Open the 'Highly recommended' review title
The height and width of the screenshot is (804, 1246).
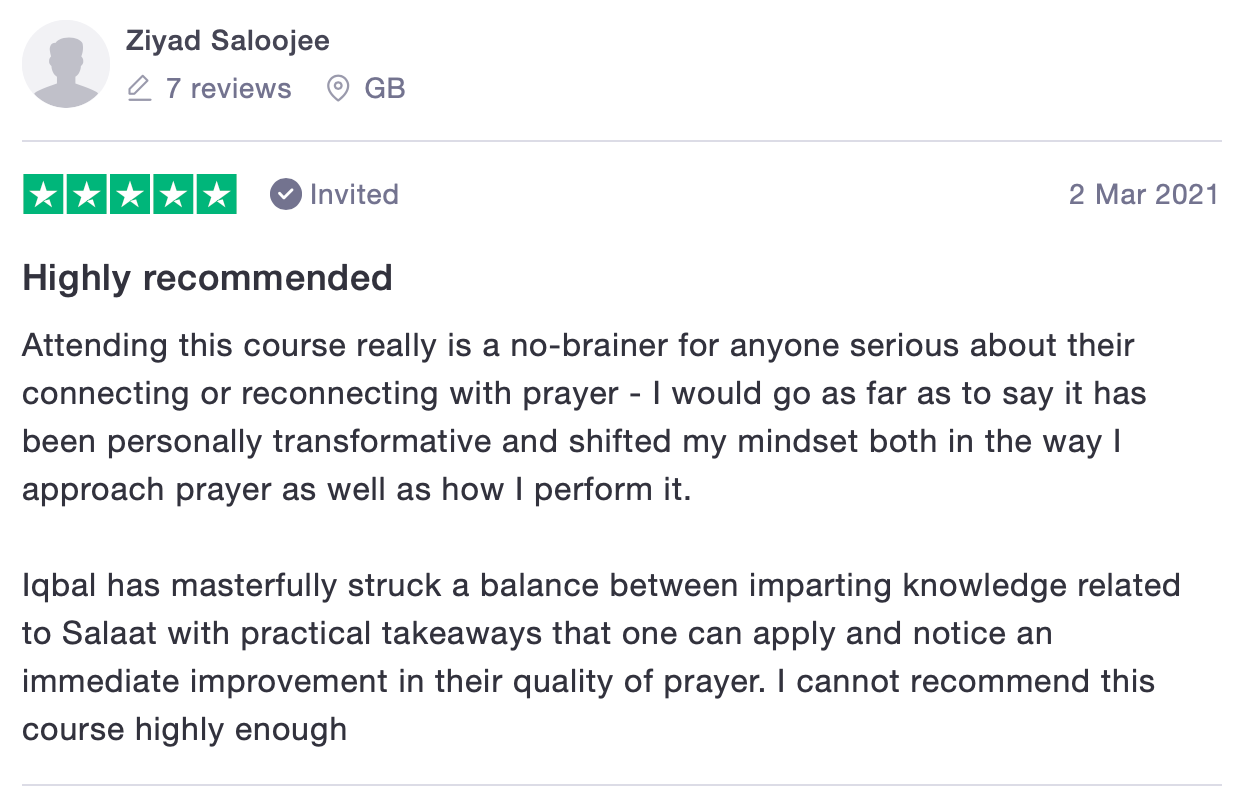[x=207, y=278]
